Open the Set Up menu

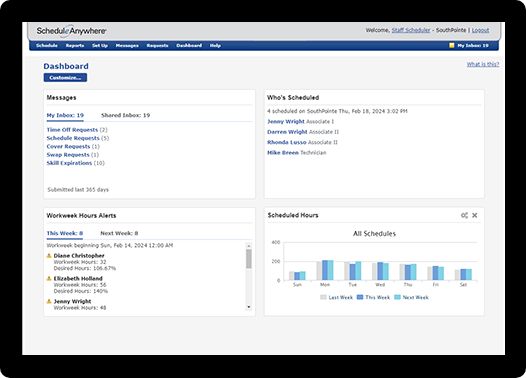(x=100, y=46)
